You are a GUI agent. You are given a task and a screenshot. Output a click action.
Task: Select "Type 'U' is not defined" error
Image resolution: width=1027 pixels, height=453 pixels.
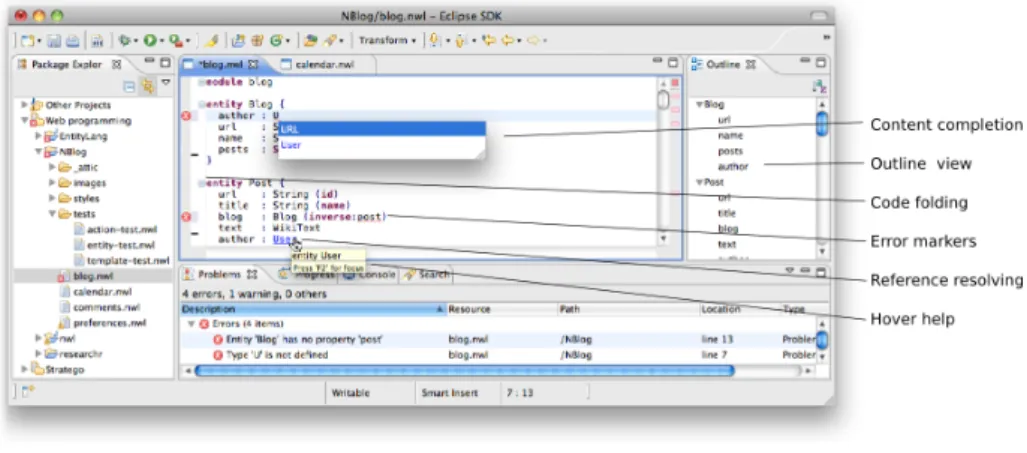point(276,355)
